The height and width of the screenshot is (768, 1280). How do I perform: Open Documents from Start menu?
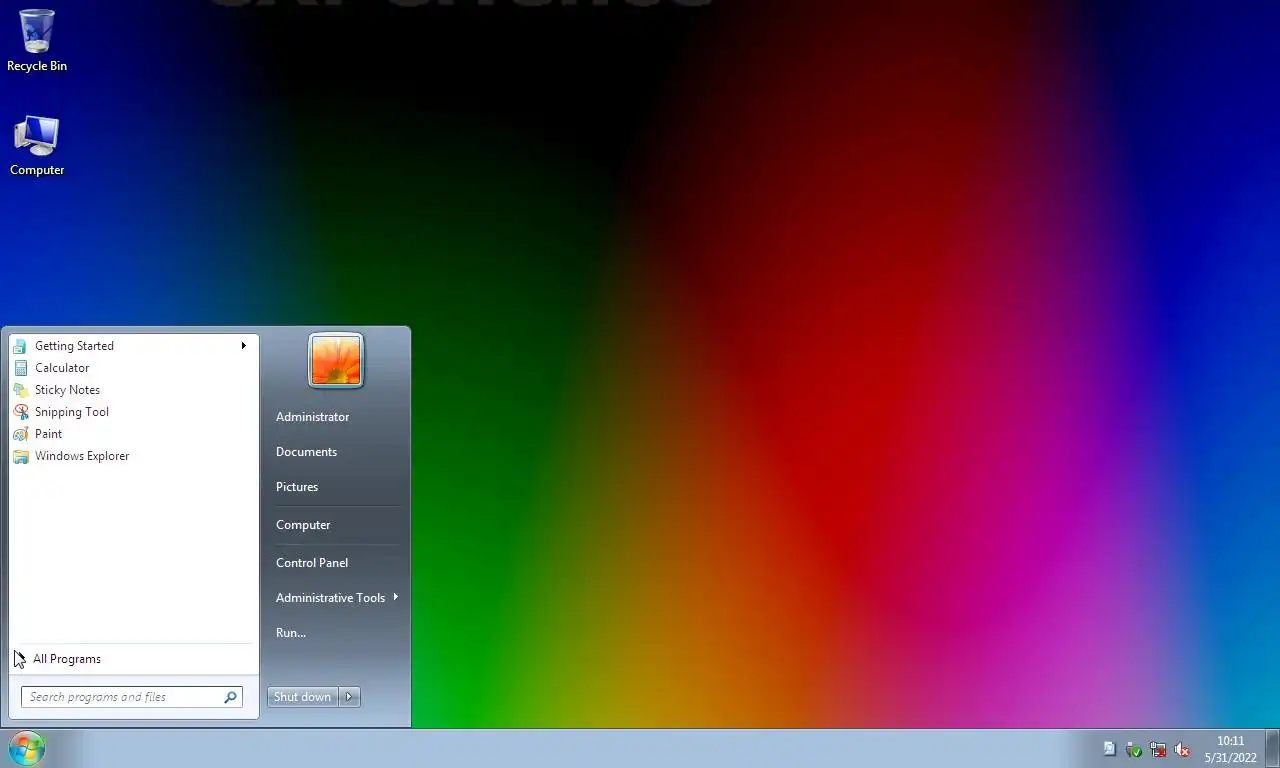click(x=306, y=452)
